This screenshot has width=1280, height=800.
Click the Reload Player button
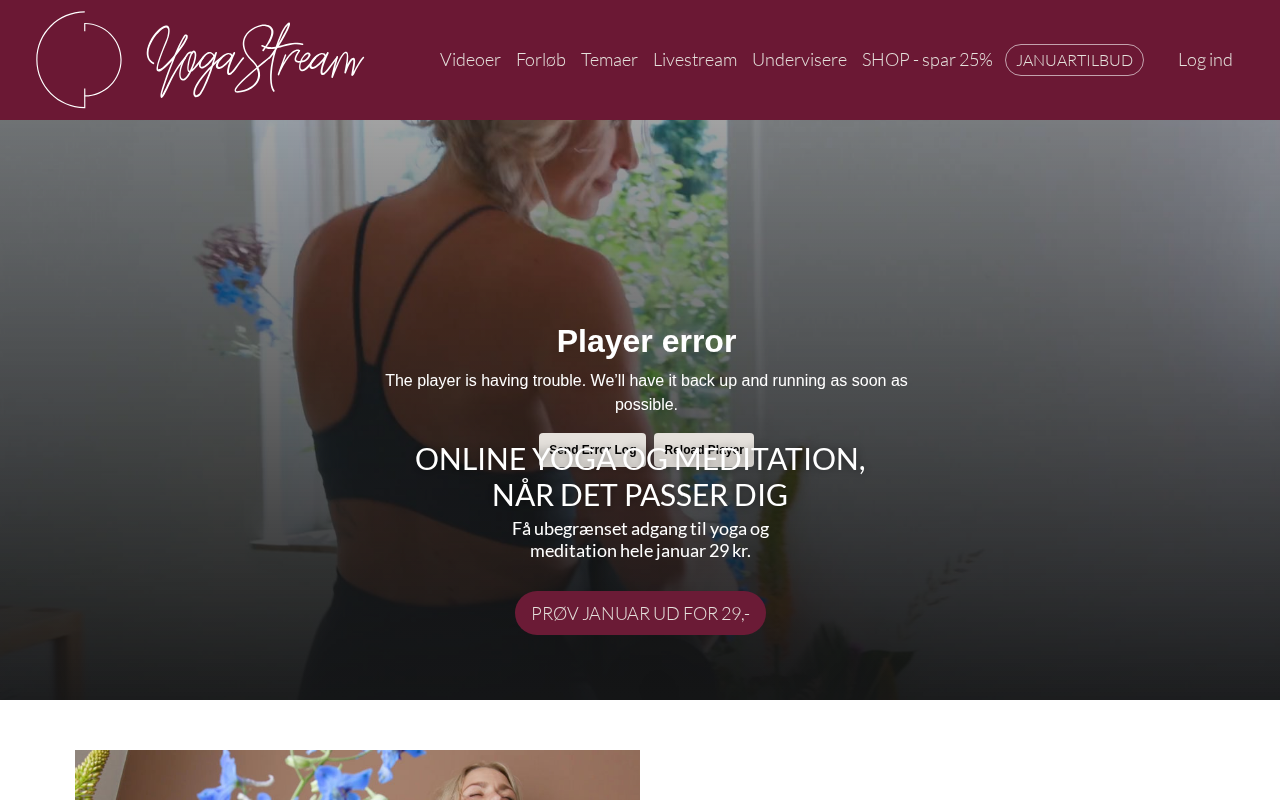pyautogui.click(x=704, y=449)
